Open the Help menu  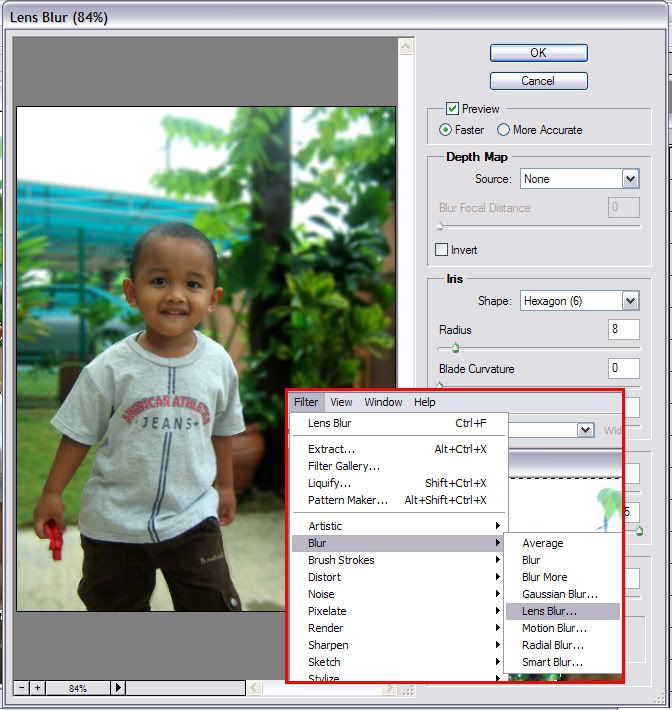click(x=424, y=402)
